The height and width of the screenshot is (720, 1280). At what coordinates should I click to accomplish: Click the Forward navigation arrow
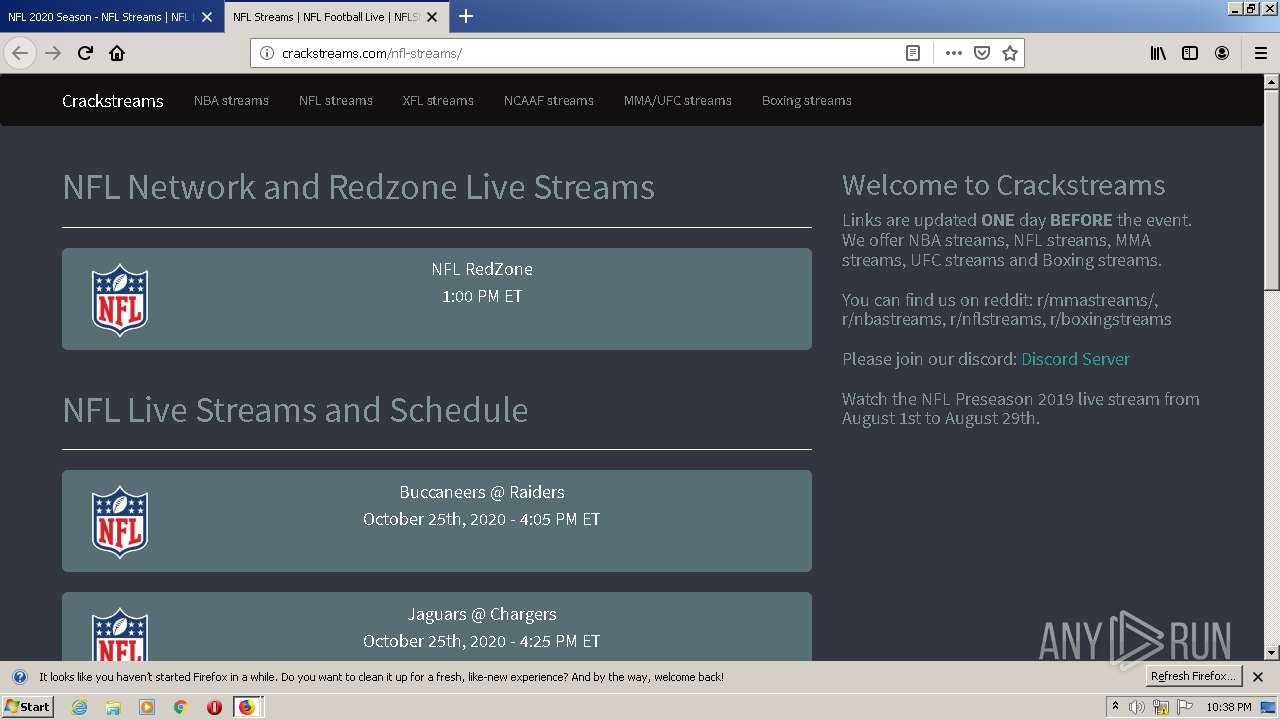point(53,53)
